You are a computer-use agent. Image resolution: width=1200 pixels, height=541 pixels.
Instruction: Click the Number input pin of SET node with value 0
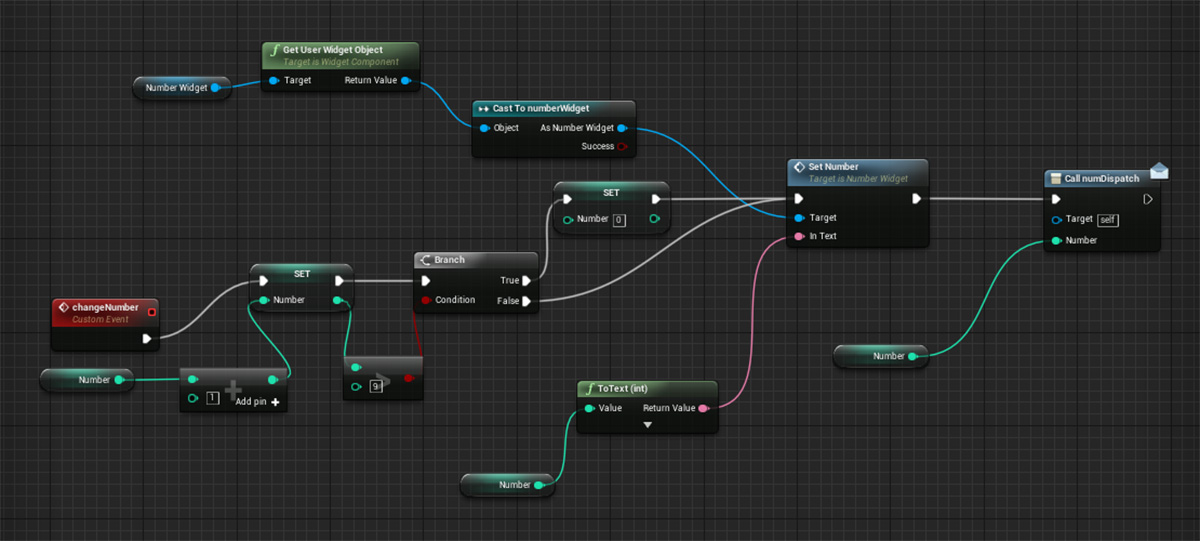567,219
